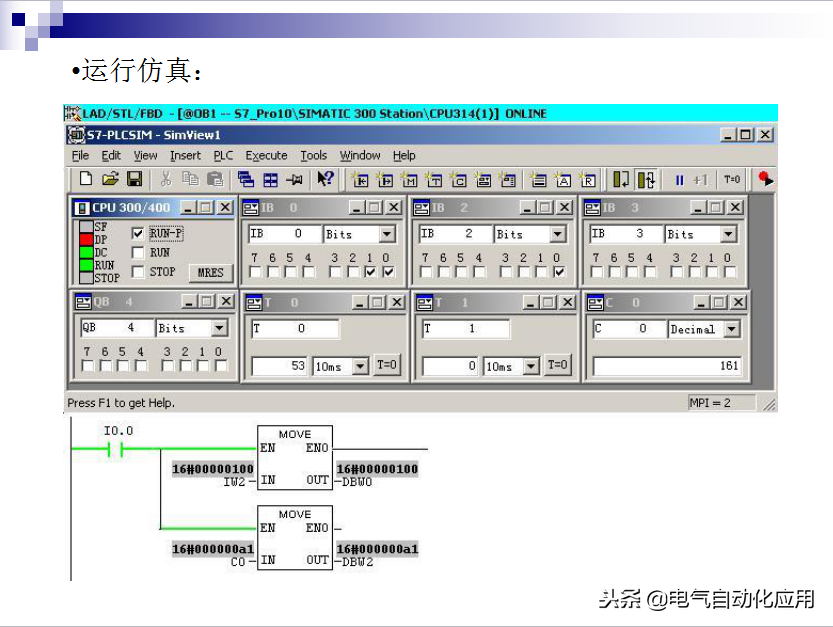The width and height of the screenshot is (833, 627).
Task: Activate the context help arrow icon
Action: (325, 179)
